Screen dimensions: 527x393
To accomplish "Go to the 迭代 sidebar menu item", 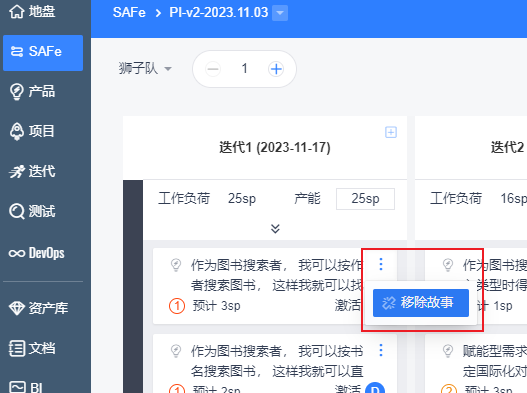I will pos(32,171).
